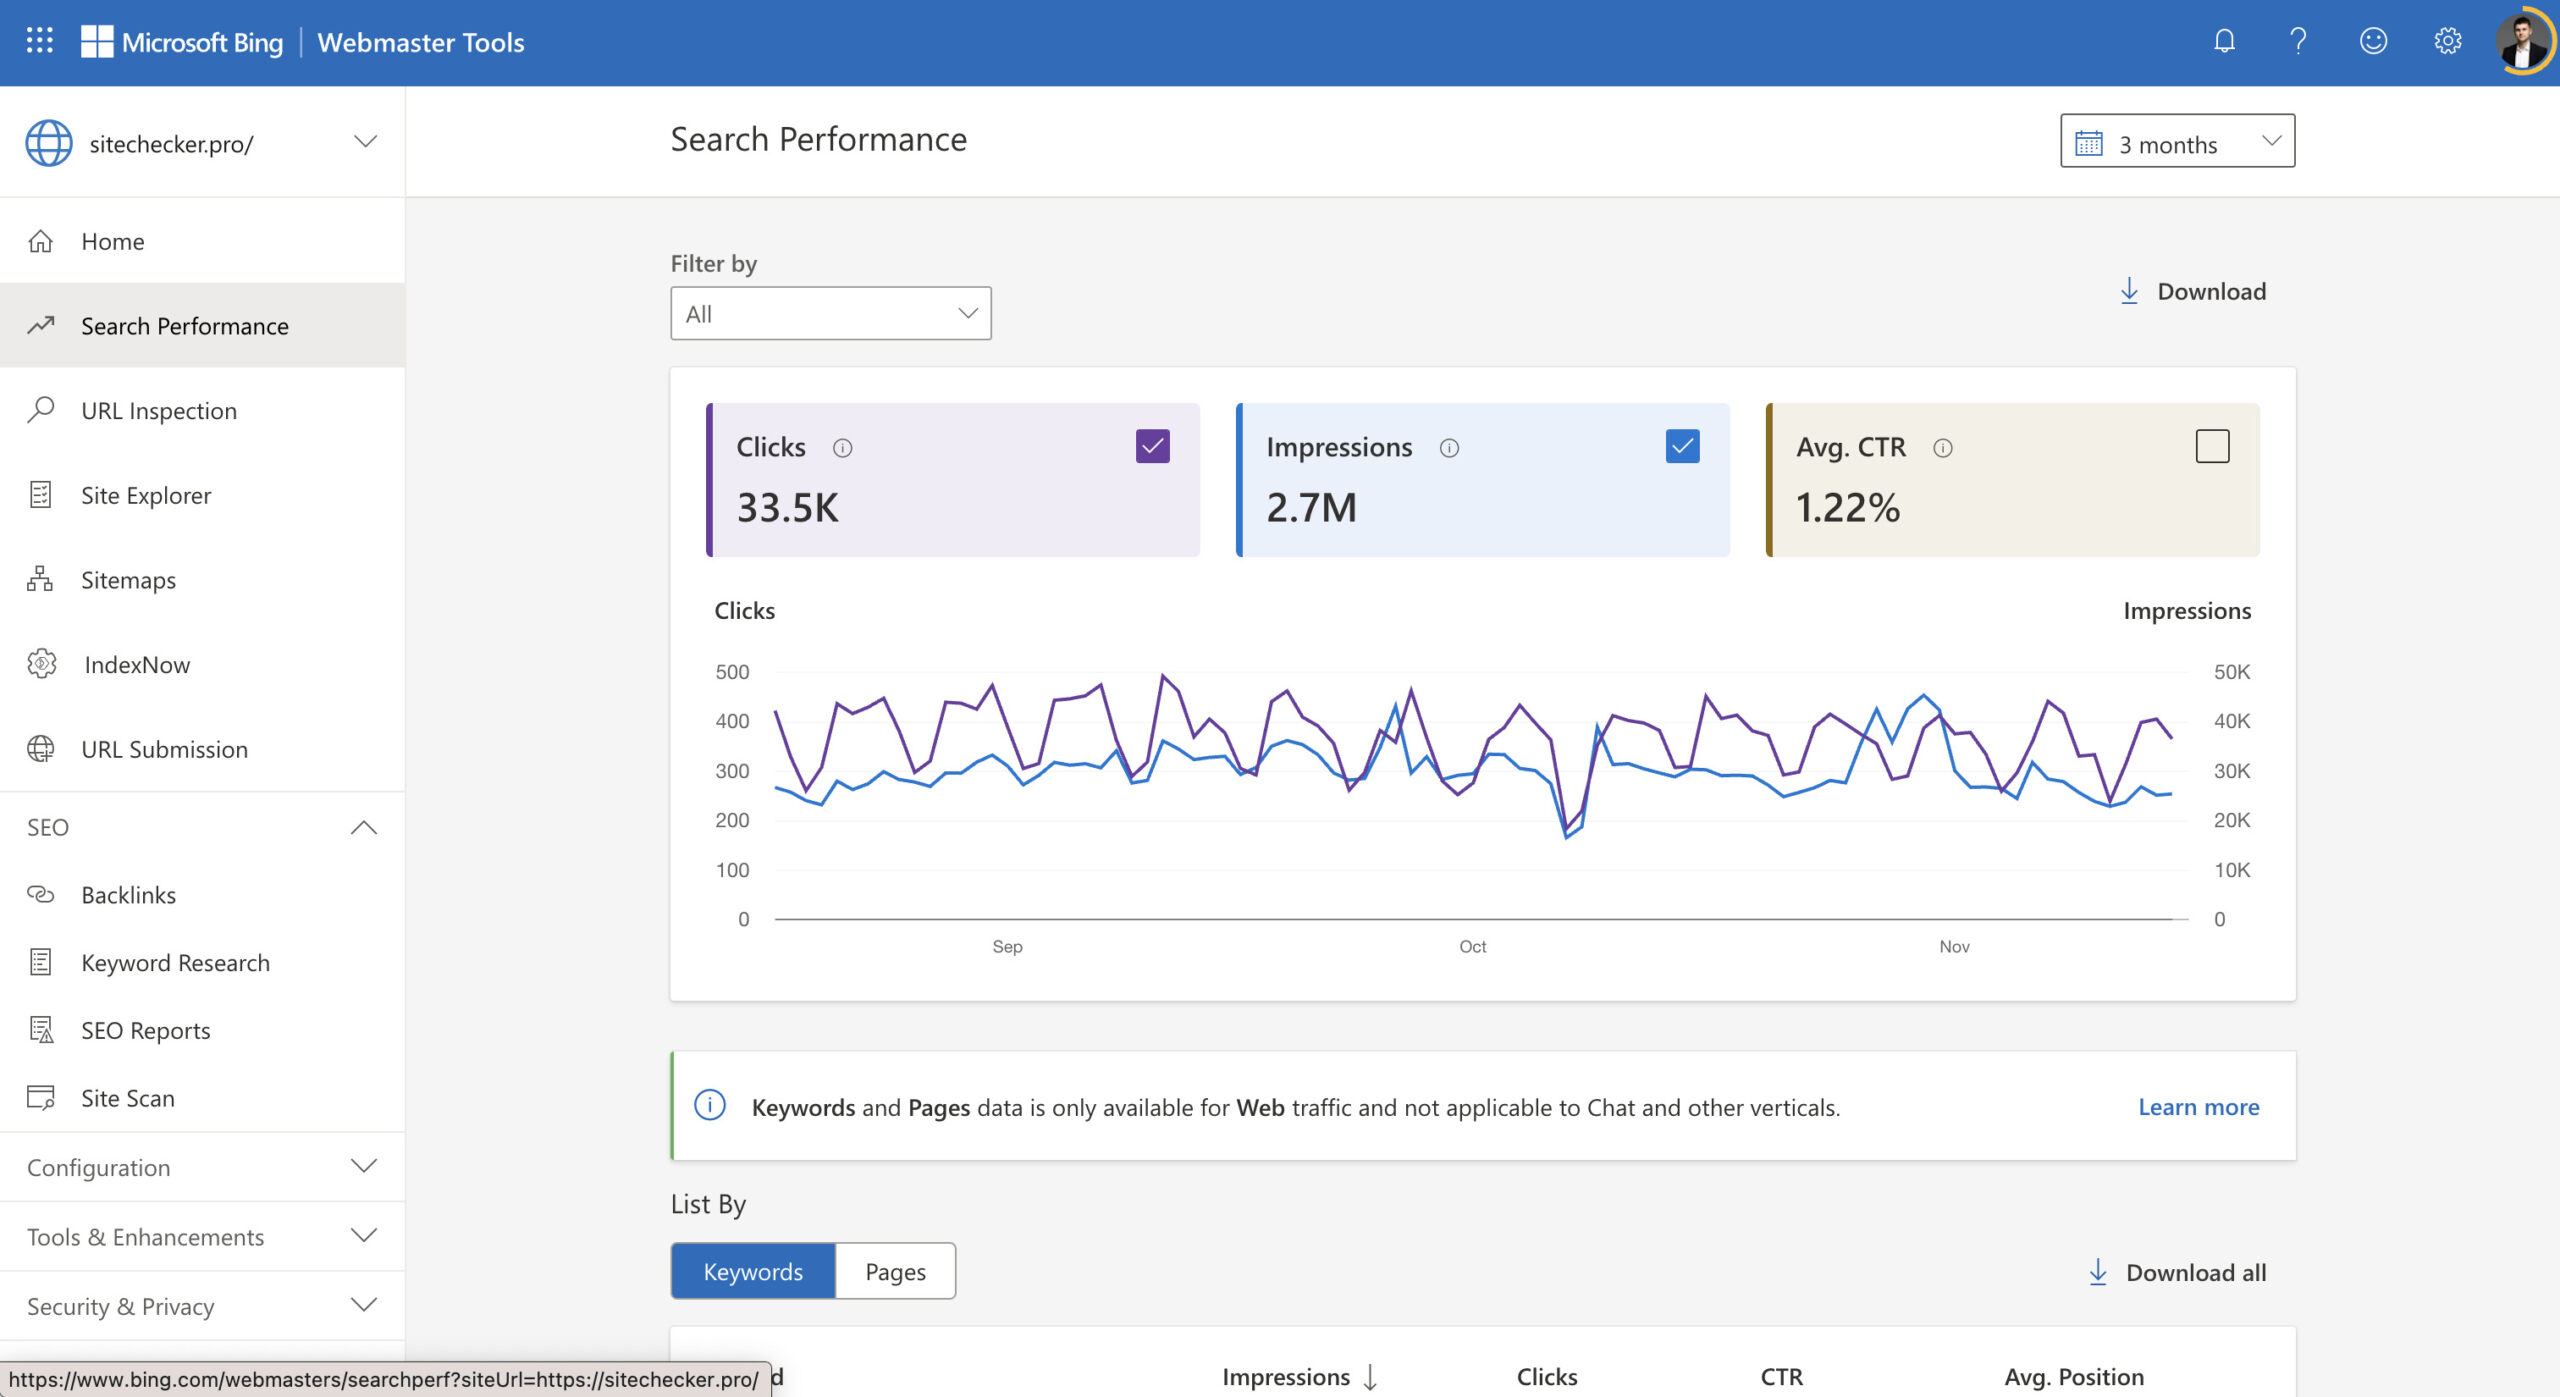2560x1397 pixels.
Task: Enable the Avg. CTR checkbox
Action: coord(2212,446)
